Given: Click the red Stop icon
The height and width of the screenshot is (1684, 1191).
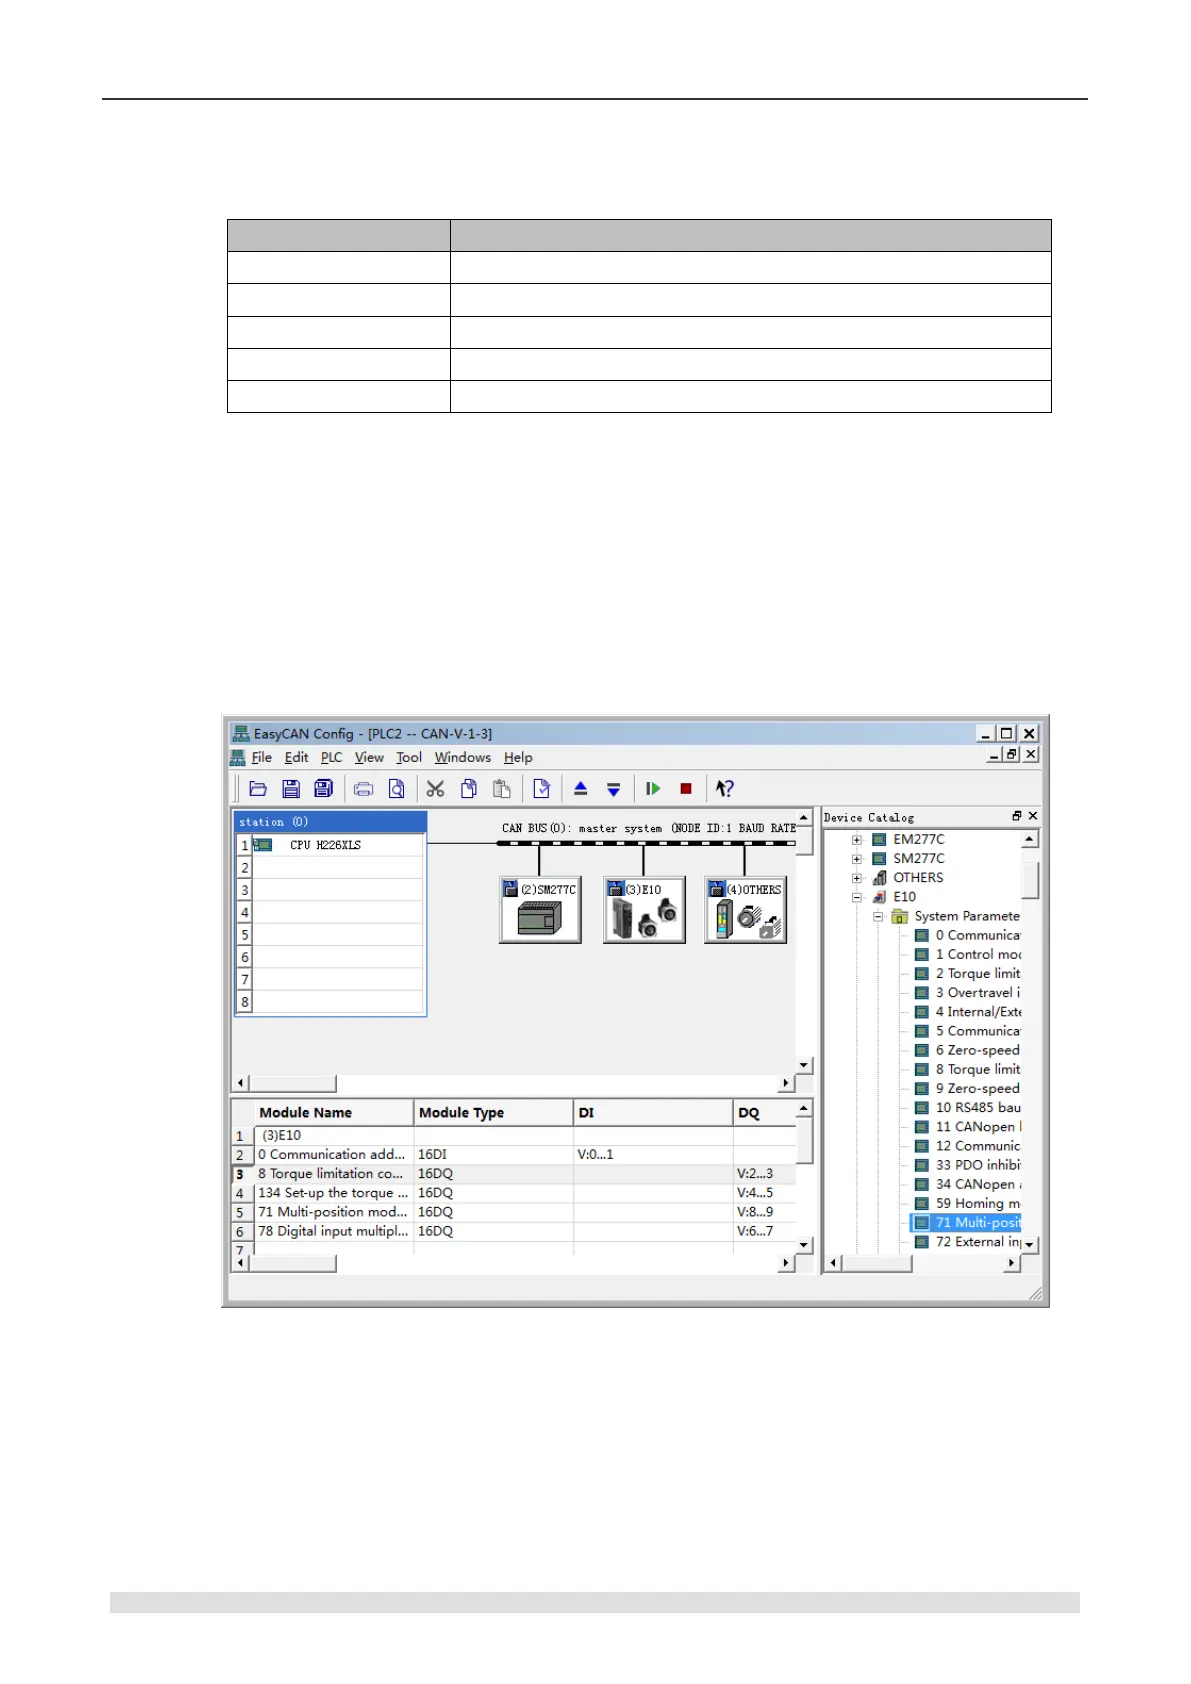Looking at the screenshot, I should coord(686,789).
